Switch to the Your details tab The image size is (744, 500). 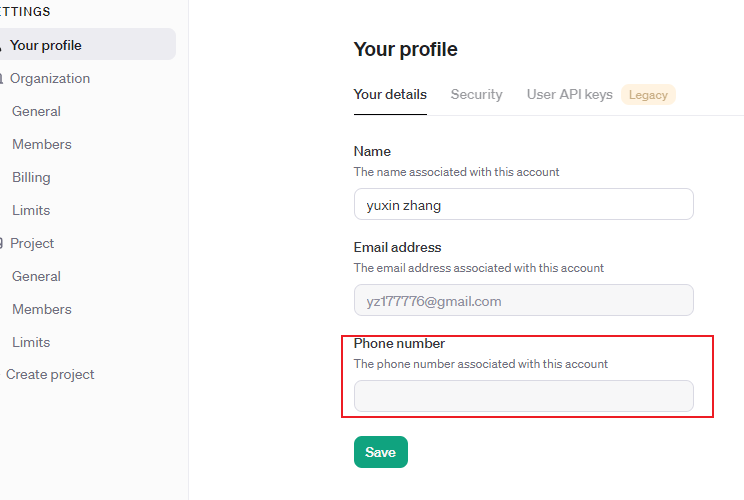click(x=390, y=94)
